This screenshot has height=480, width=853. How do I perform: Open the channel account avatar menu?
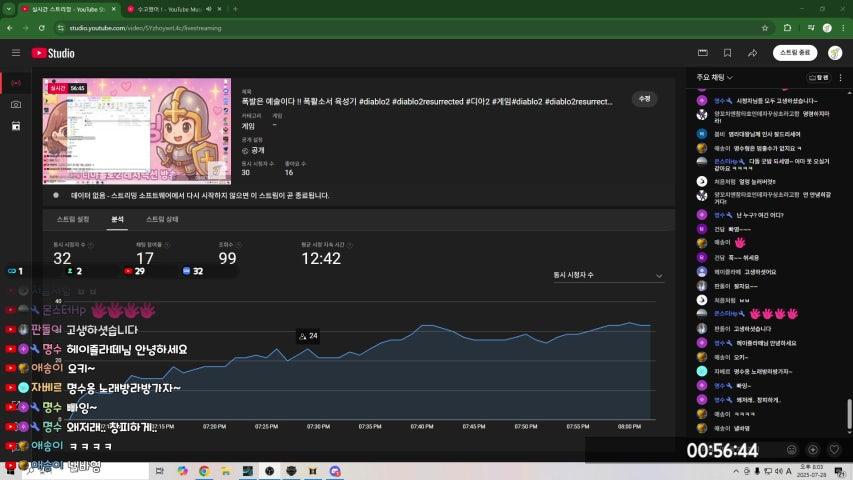pyautogui.click(x=835, y=53)
